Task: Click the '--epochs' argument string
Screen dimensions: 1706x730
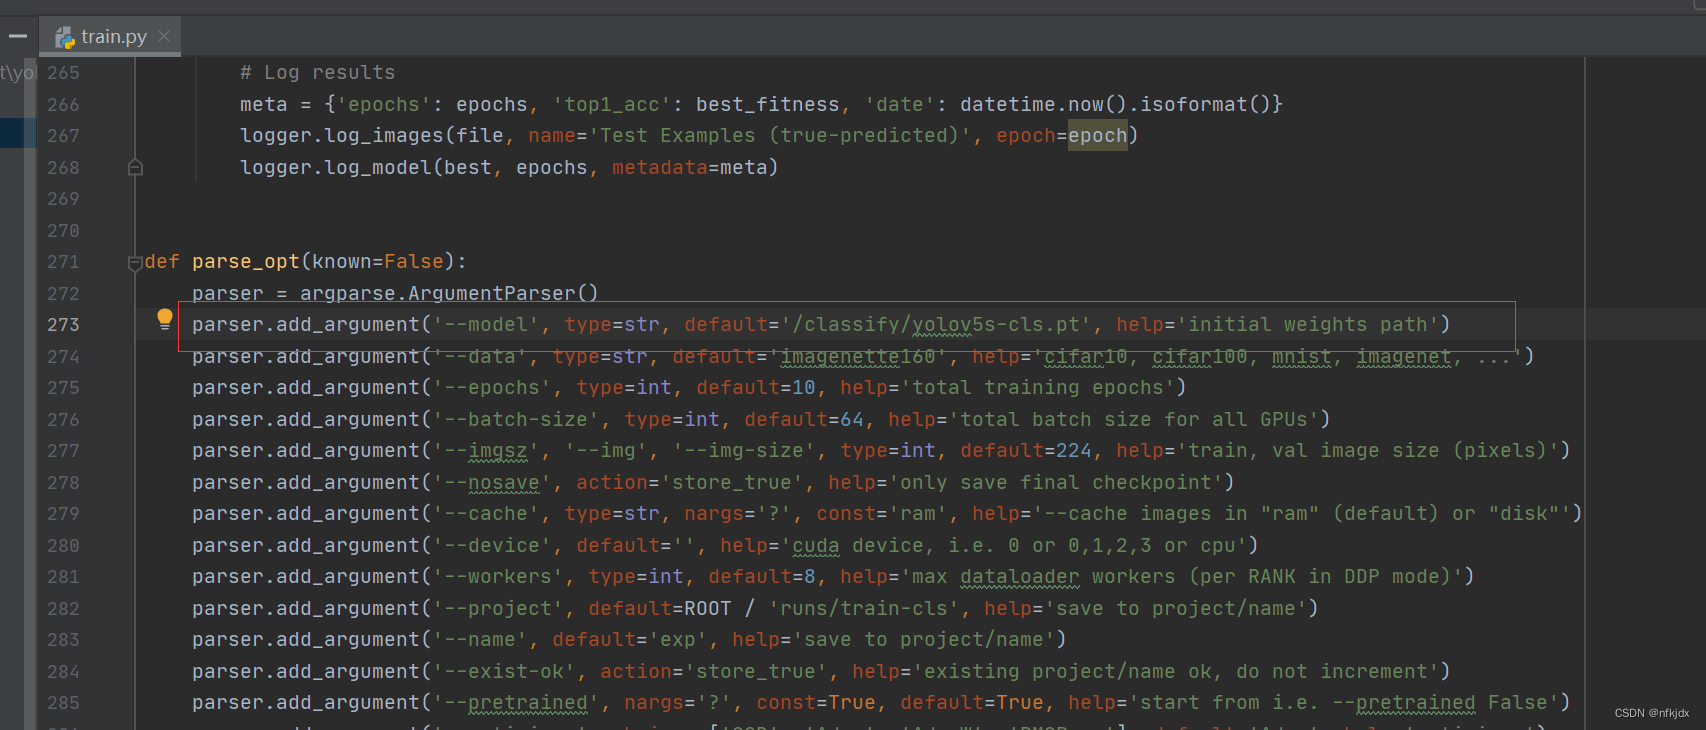Action: [x=492, y=388]
